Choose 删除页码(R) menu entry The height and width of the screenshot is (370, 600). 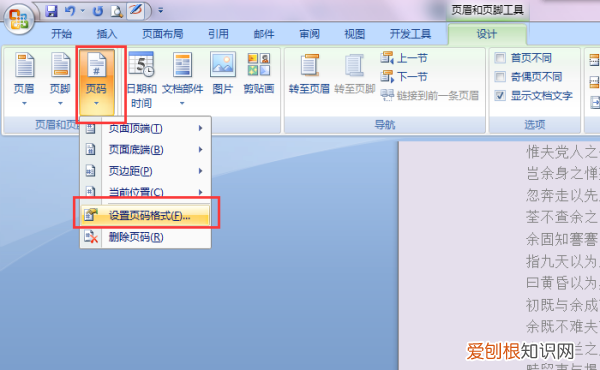pos(145,237)
